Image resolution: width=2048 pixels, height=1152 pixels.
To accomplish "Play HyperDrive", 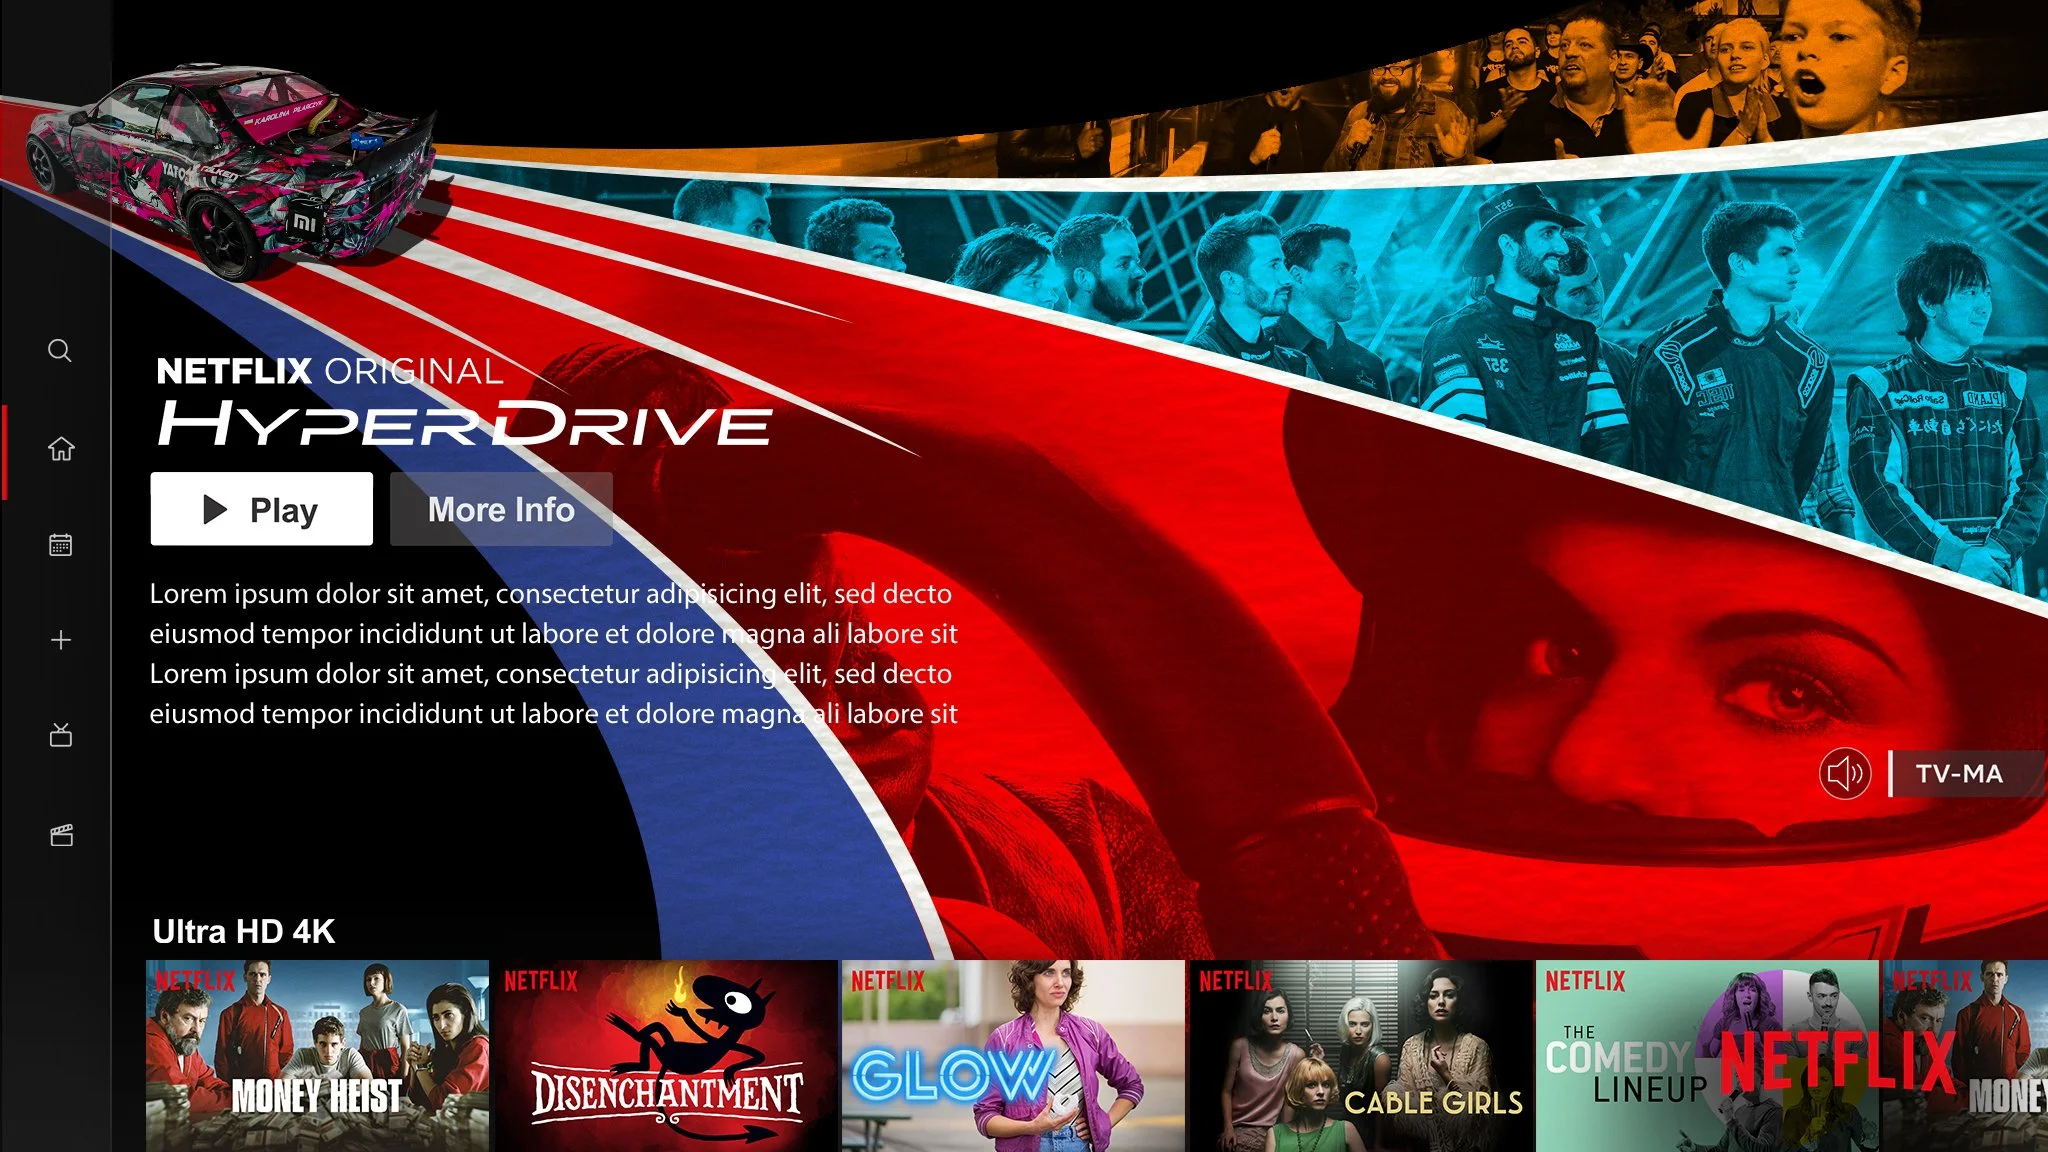I will pyautogui.click(x=262, y=509).
